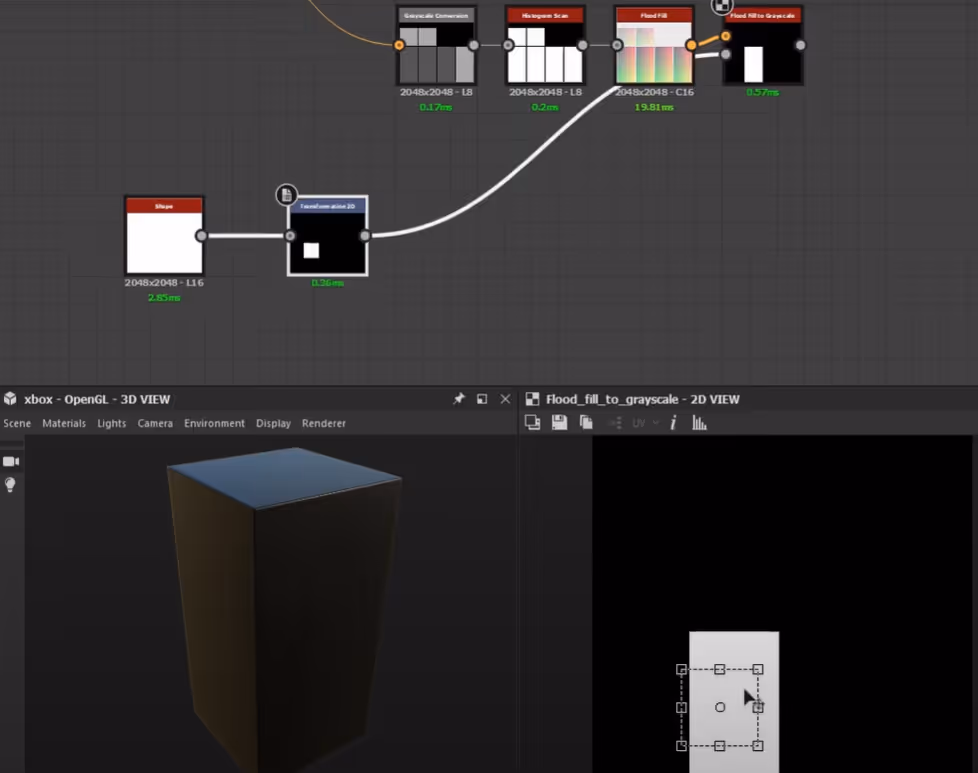Select the Grayscale Conversion node
This screenshot has width=978, height=773.
[x=436, y=45]
